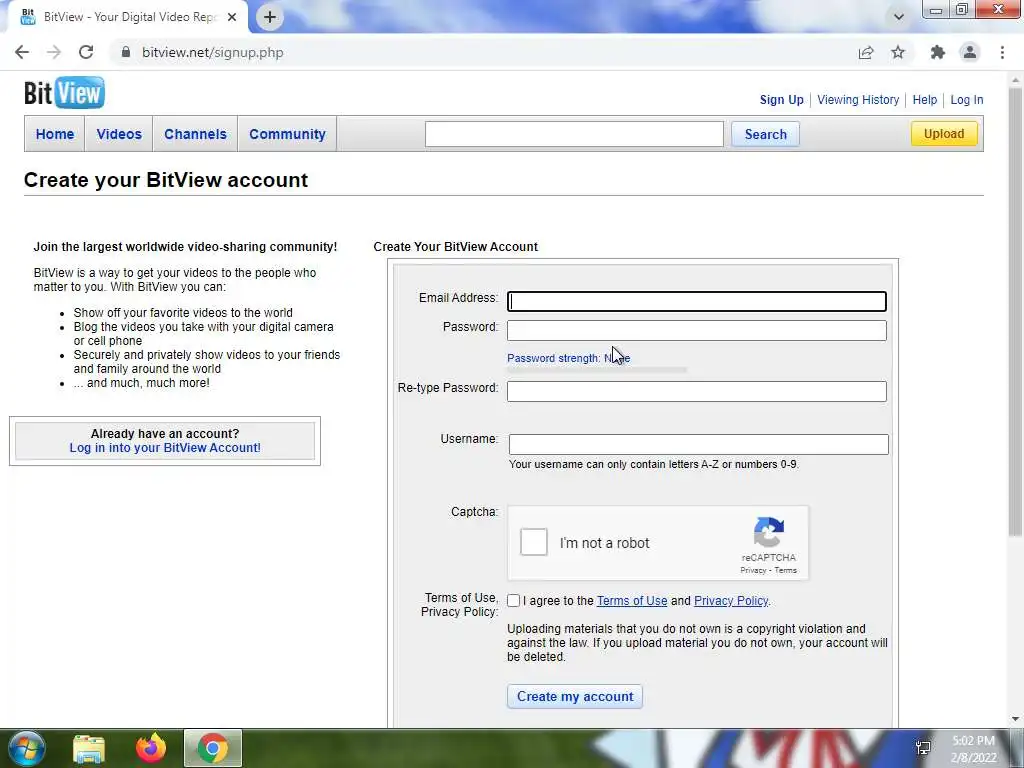Open File Explorer from the taskbar

click(89, 748)
